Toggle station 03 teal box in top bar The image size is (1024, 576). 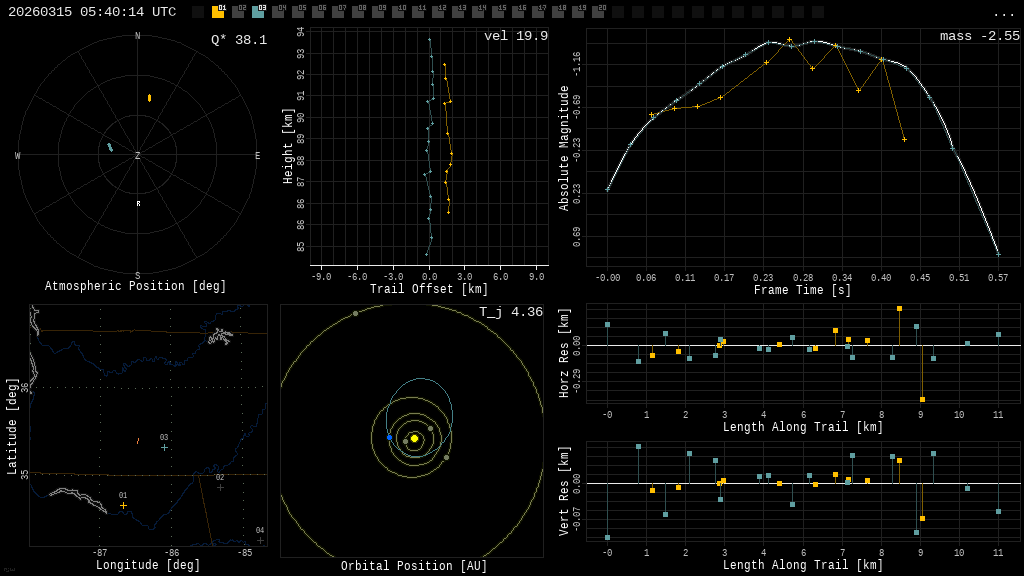point(258,12)
